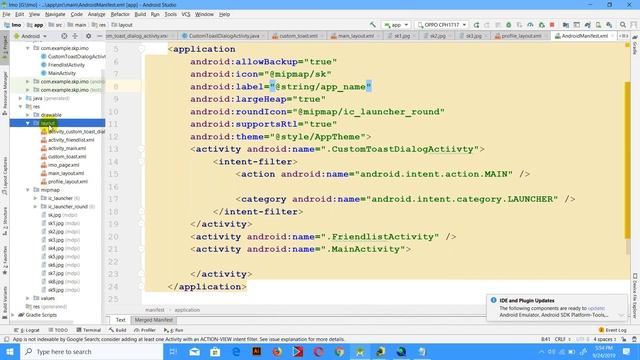Select FriendlistActivity class in tree
The width and height of the screenshot is (640, 360).
(x=66, y=64)
